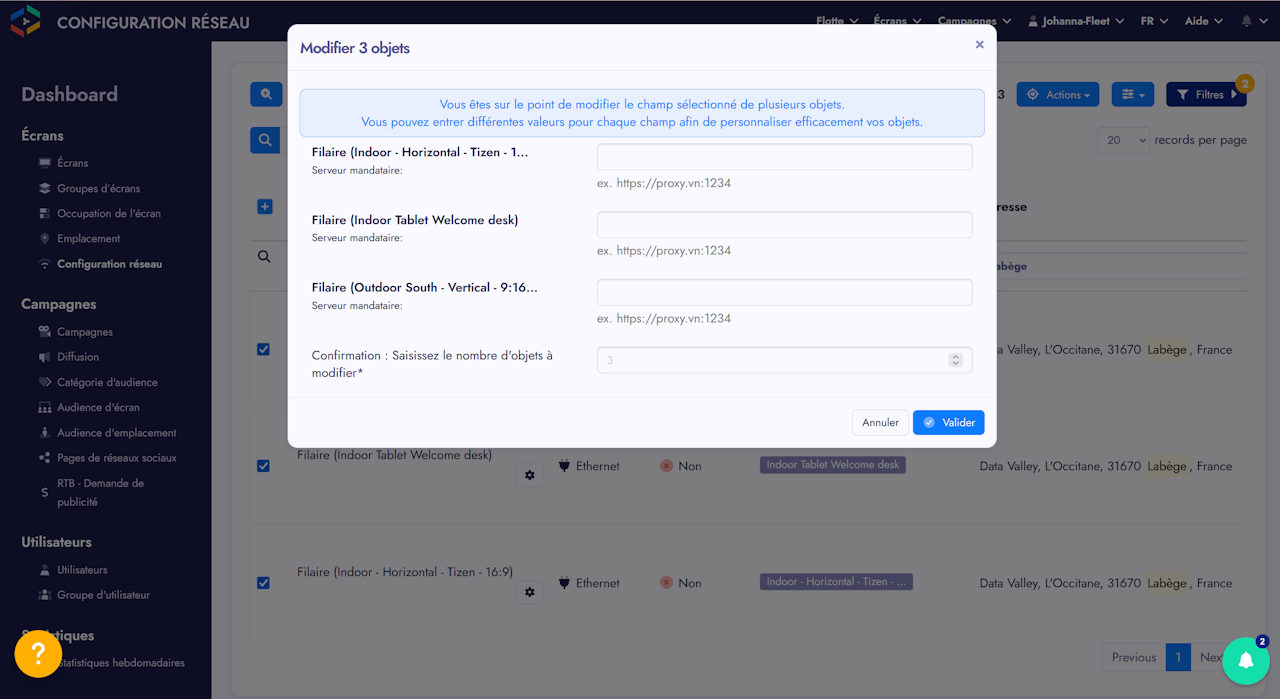
Task: Click the gear icon beside Indoor Horizontal Tizen row
Action: pyautogui.click(x=530, y=592)
